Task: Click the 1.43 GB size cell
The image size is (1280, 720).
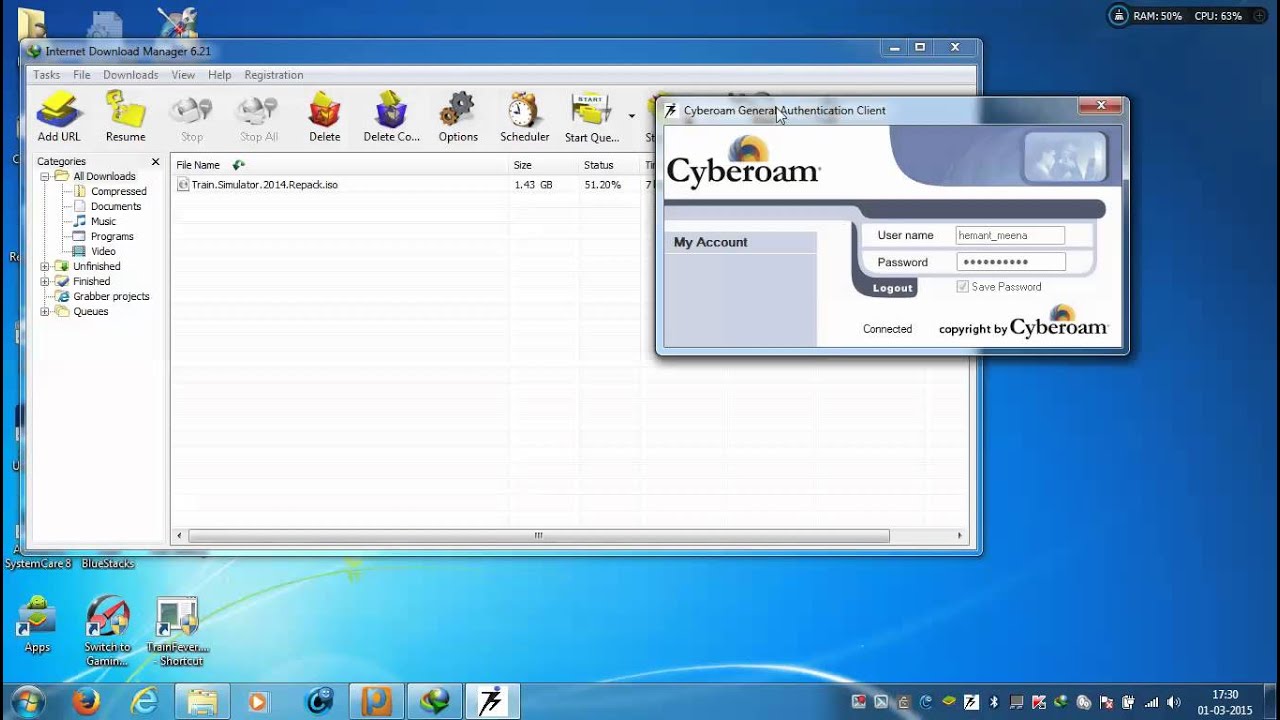Action: pyautogui.click(x=533, y=185)
